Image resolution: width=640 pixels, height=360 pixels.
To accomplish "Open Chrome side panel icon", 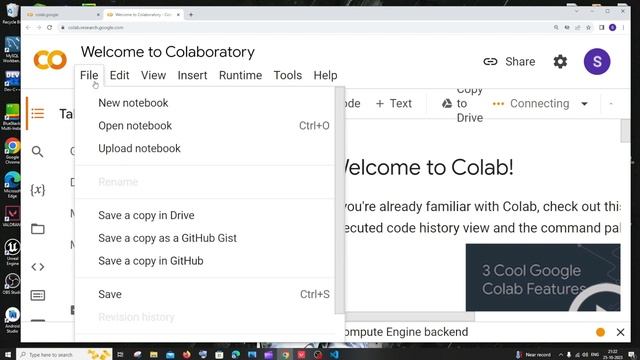I will click(601, 27).
